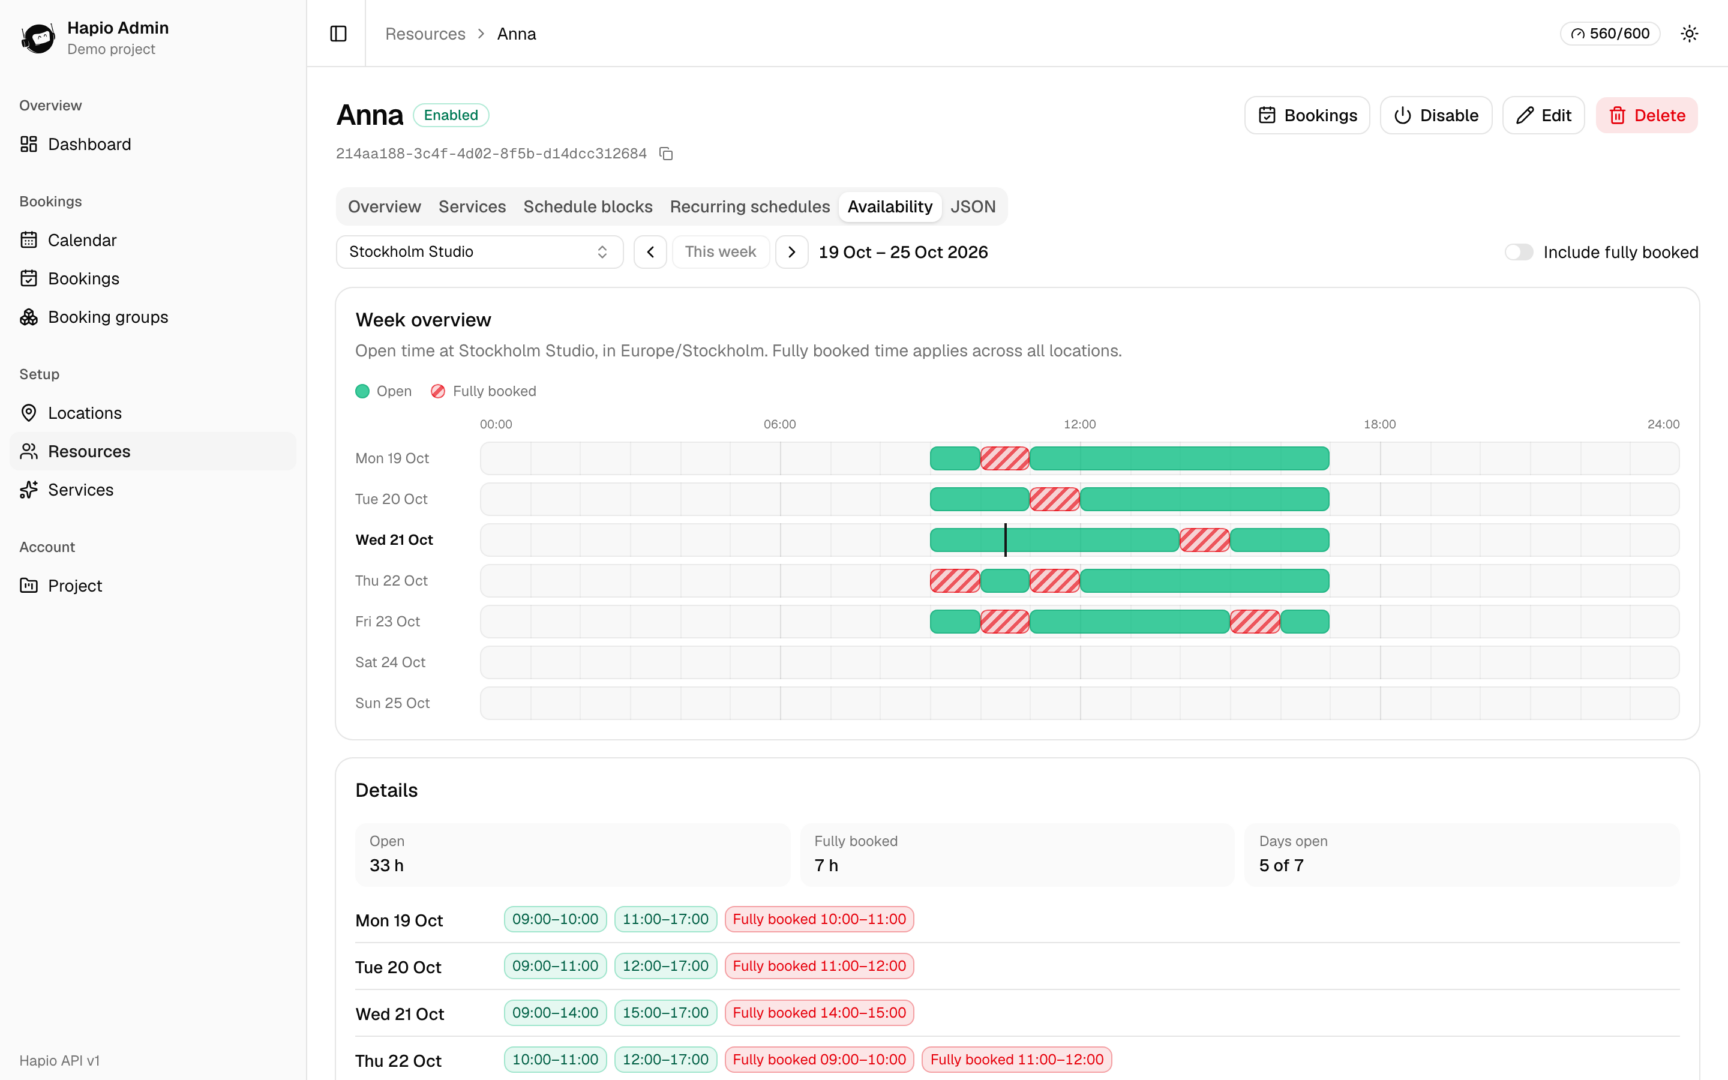The width and height of the screenshot is (1728, 1080).
Task: Click the Hapio API v1 footer text
Action: pyautogui.click(x=59, y=1061)
